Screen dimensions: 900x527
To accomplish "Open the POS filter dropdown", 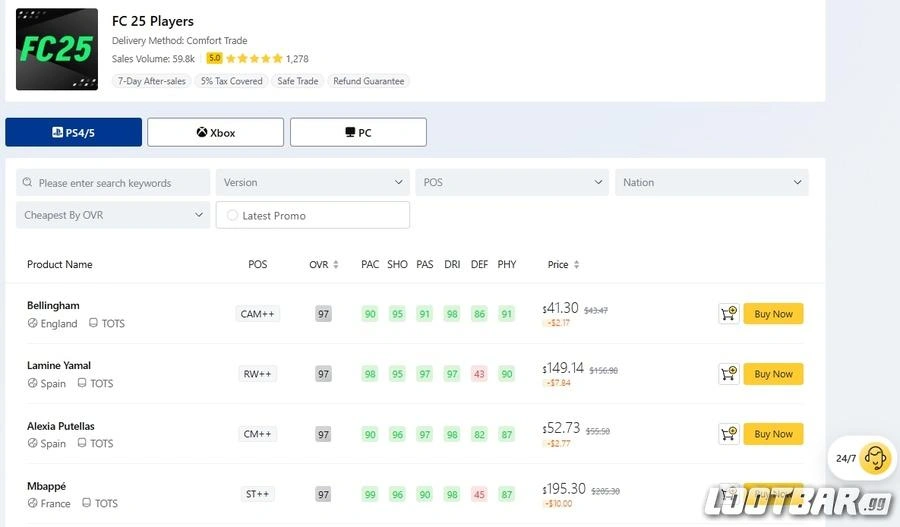I will (511, 182).
